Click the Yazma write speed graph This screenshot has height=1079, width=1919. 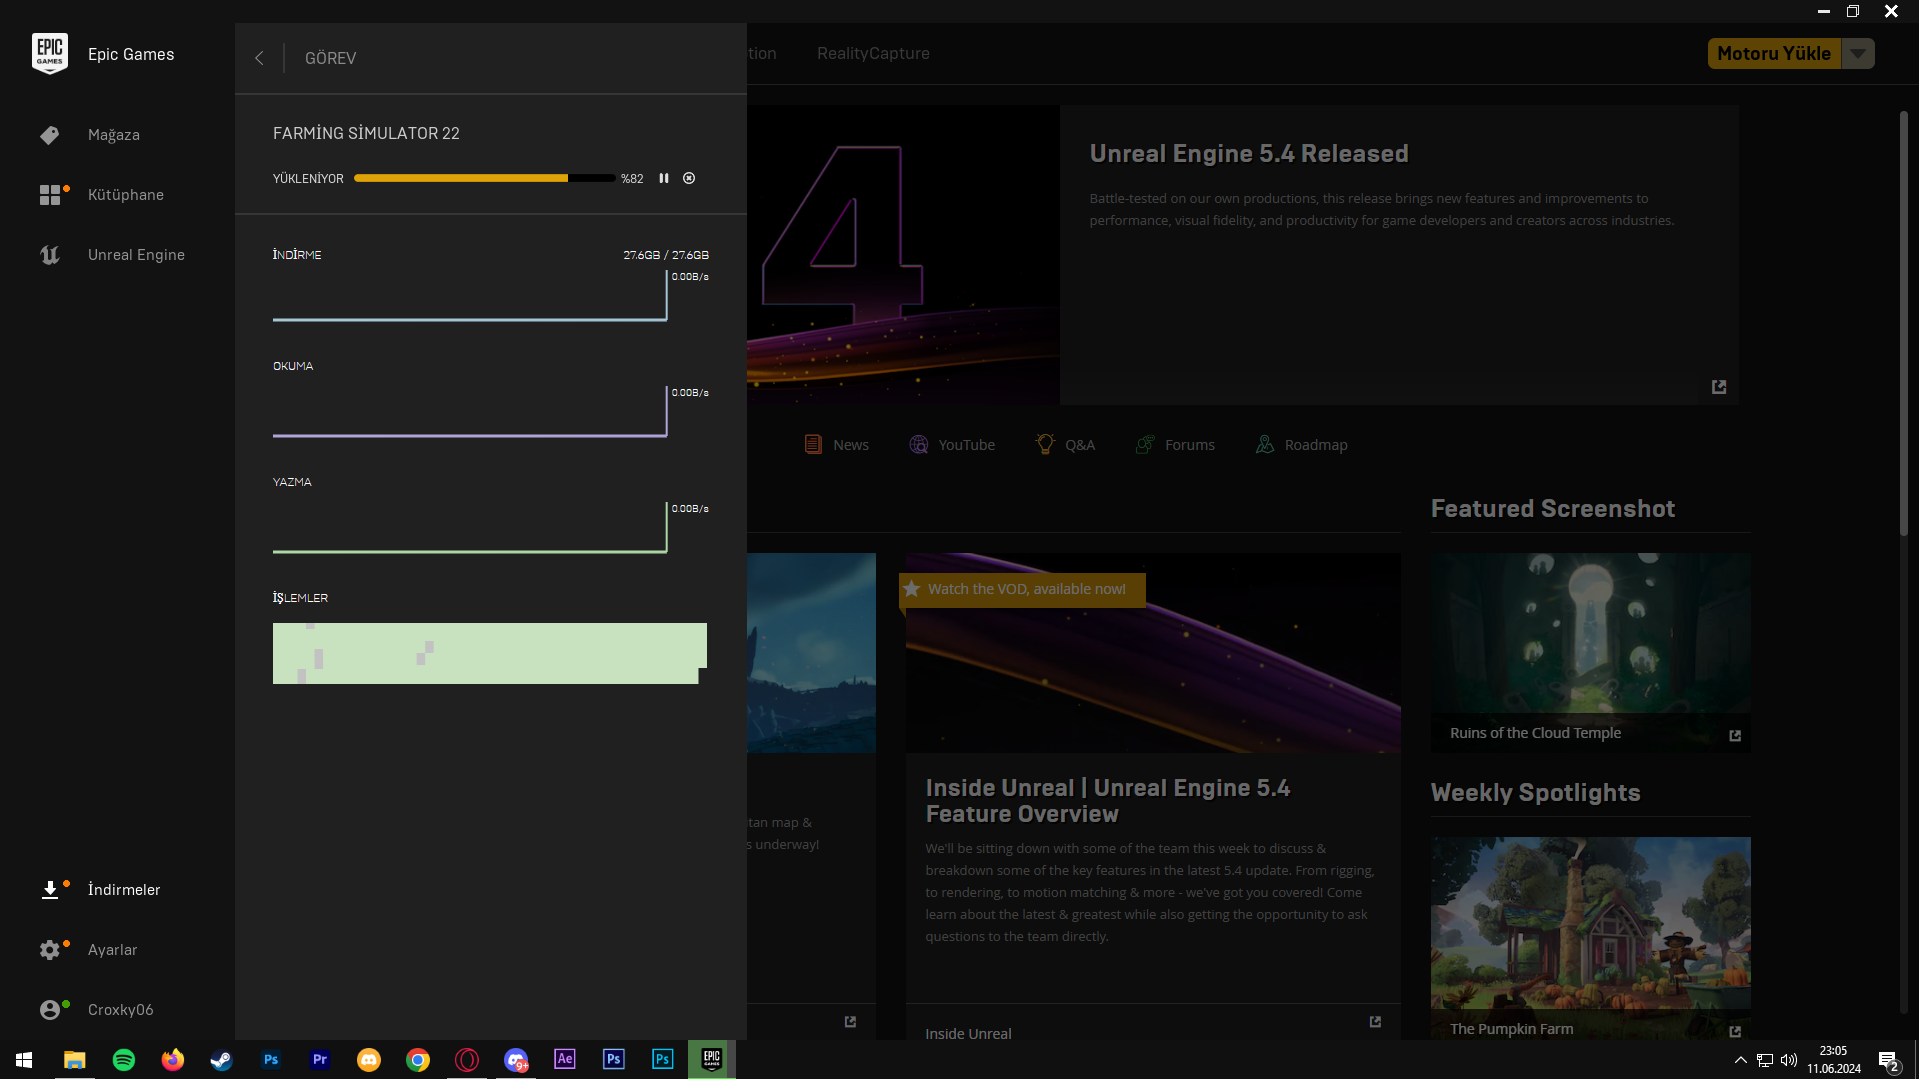tap(470, 528)
